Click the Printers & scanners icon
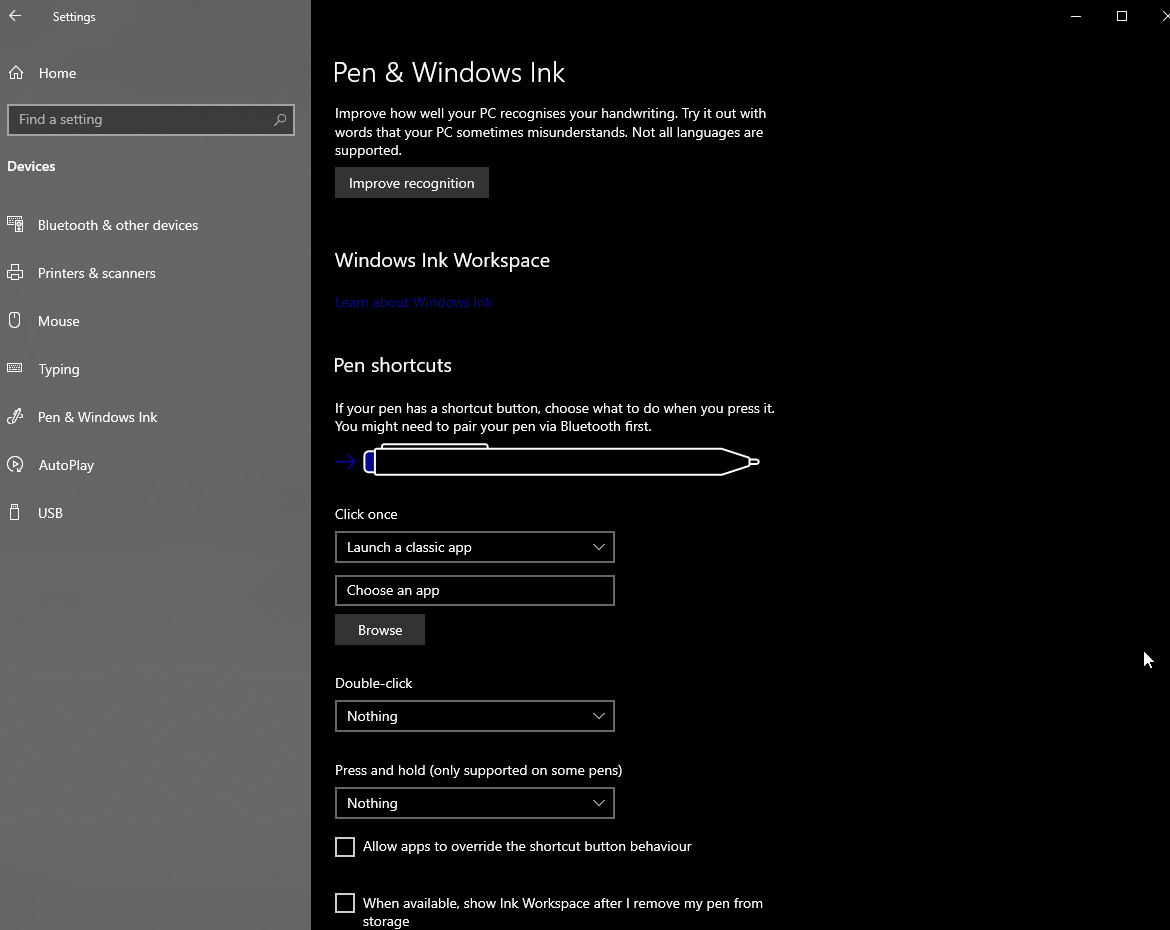 (x=15, y=273)
